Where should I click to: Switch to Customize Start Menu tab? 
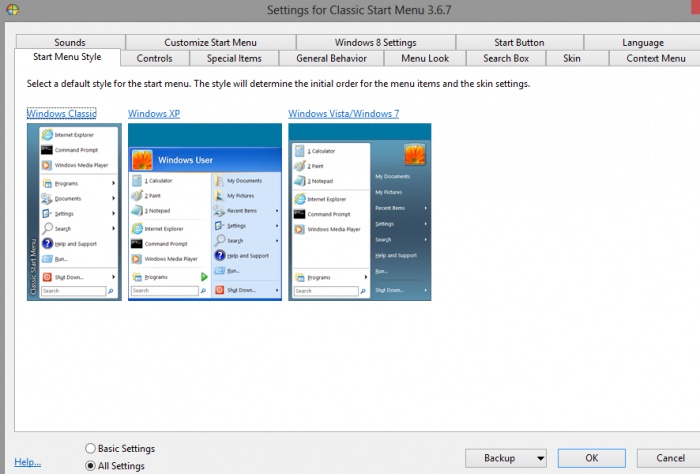pos(210,42)
